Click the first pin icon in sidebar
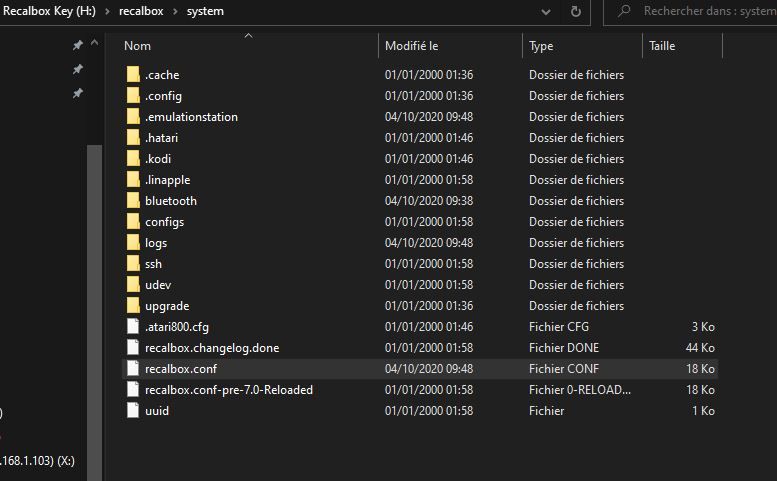 (78, 46)
